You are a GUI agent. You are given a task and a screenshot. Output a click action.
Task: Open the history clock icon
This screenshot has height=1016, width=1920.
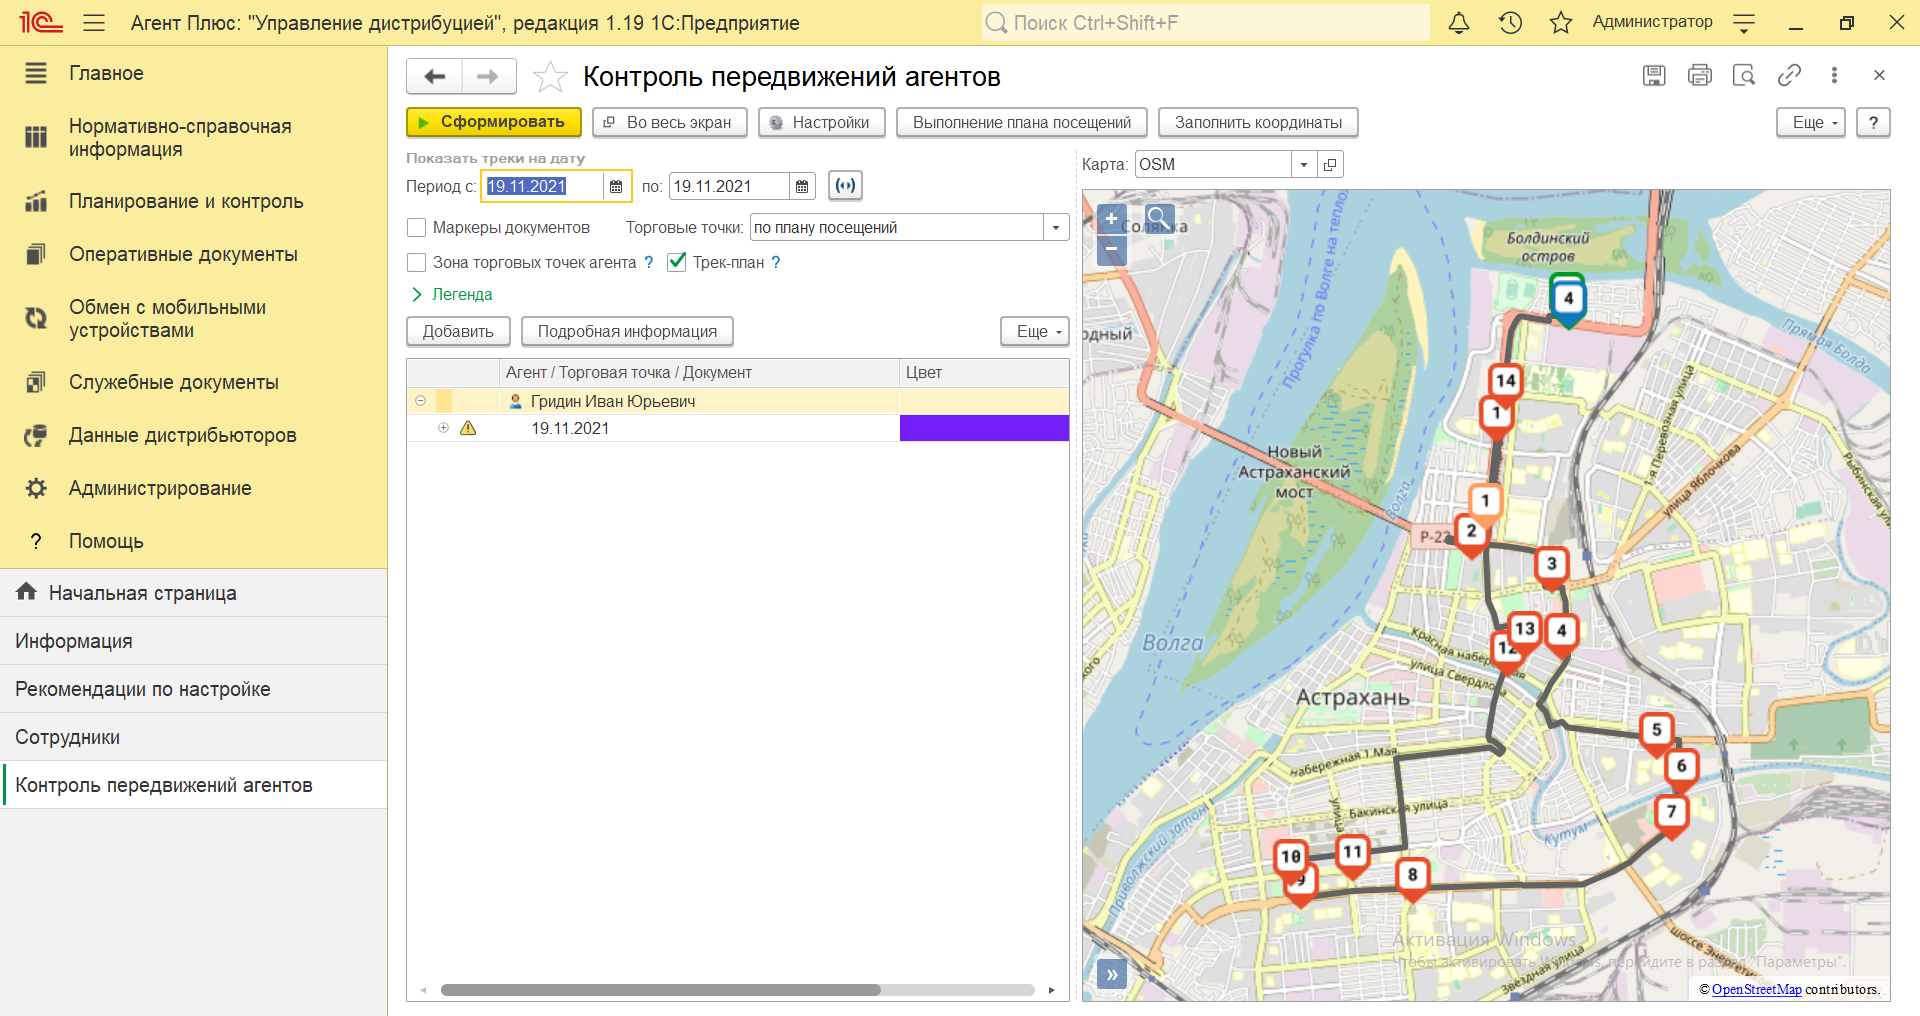click(x=1510, y=23)
